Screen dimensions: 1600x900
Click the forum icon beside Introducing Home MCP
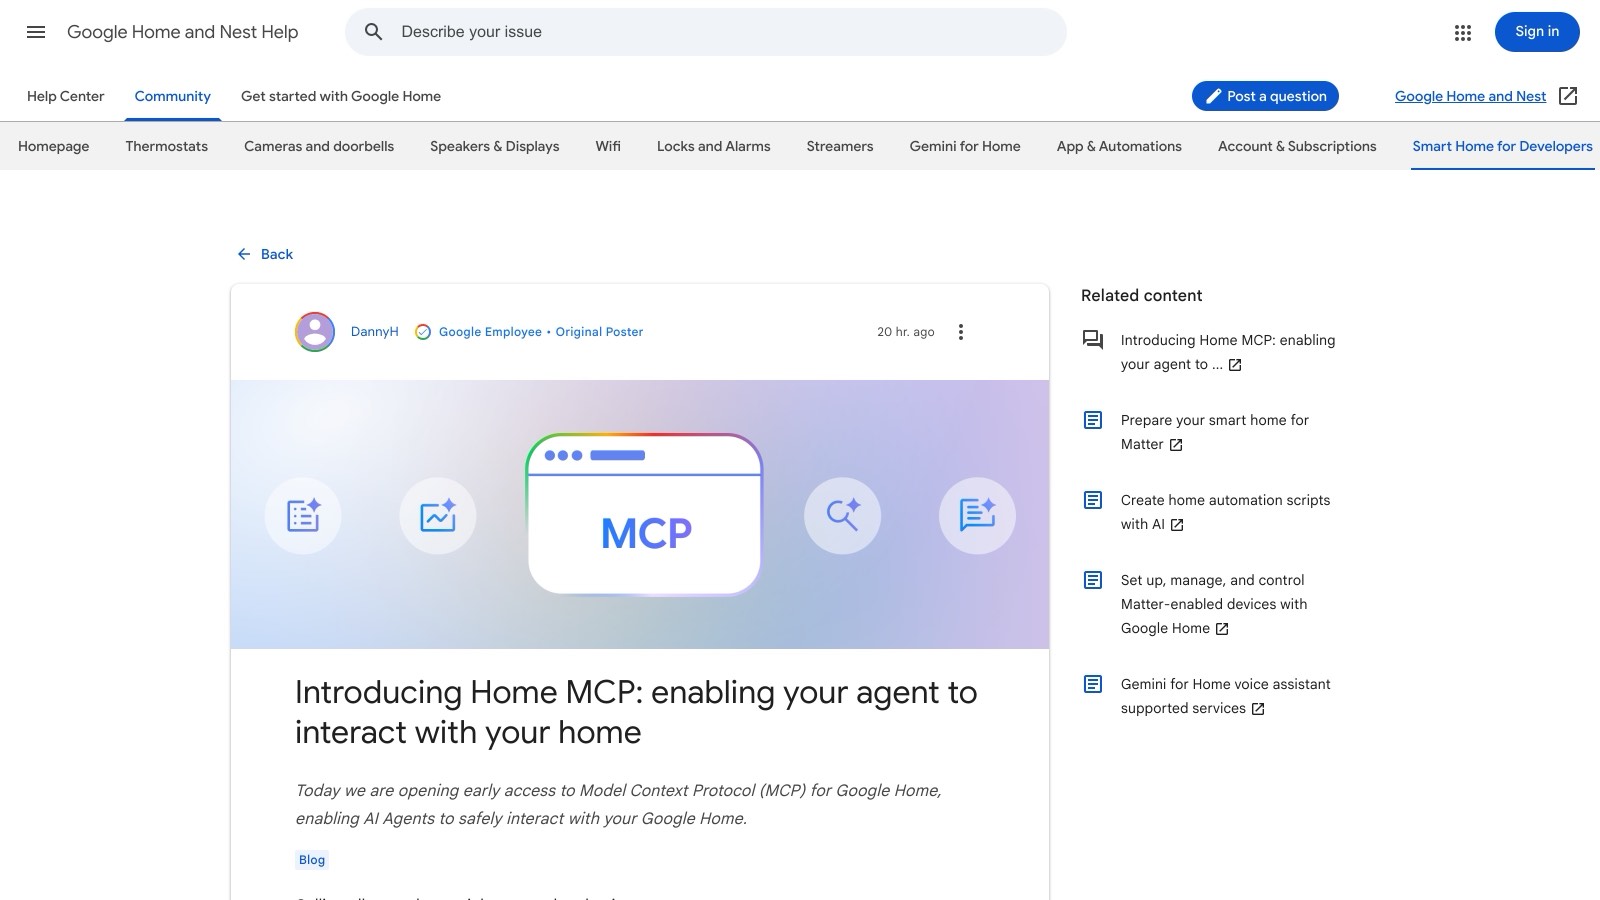coord(1093,340)
